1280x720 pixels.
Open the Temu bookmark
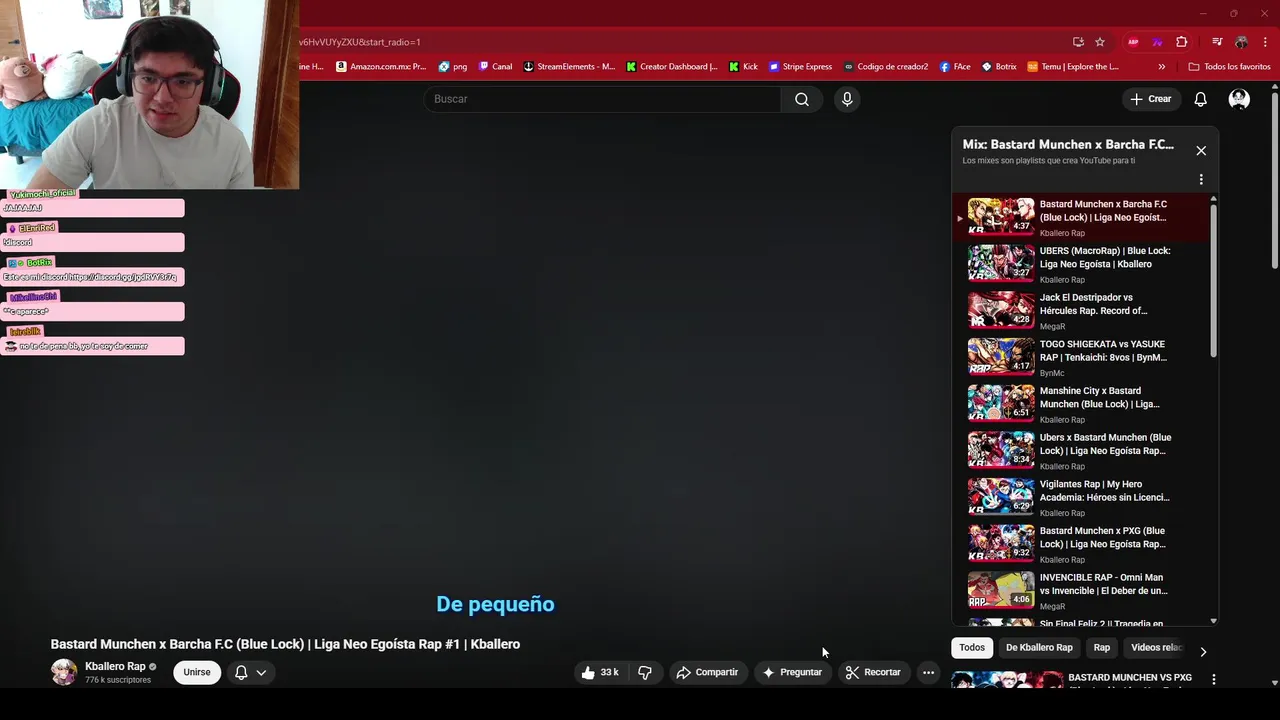(x=1073, y=67)
